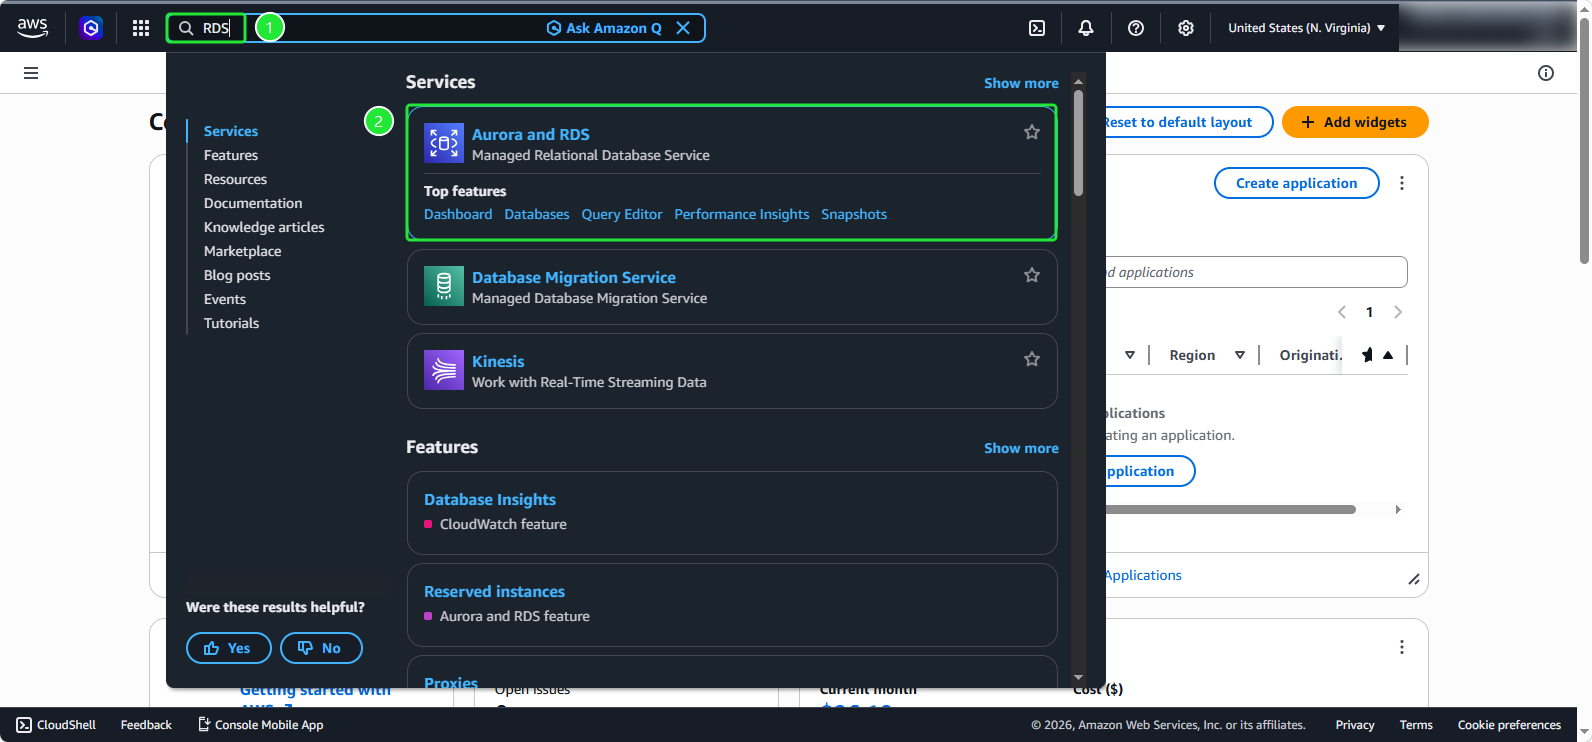
Task: Select Blog posts category
Action: pyautogui.click(x=237, y=275)
